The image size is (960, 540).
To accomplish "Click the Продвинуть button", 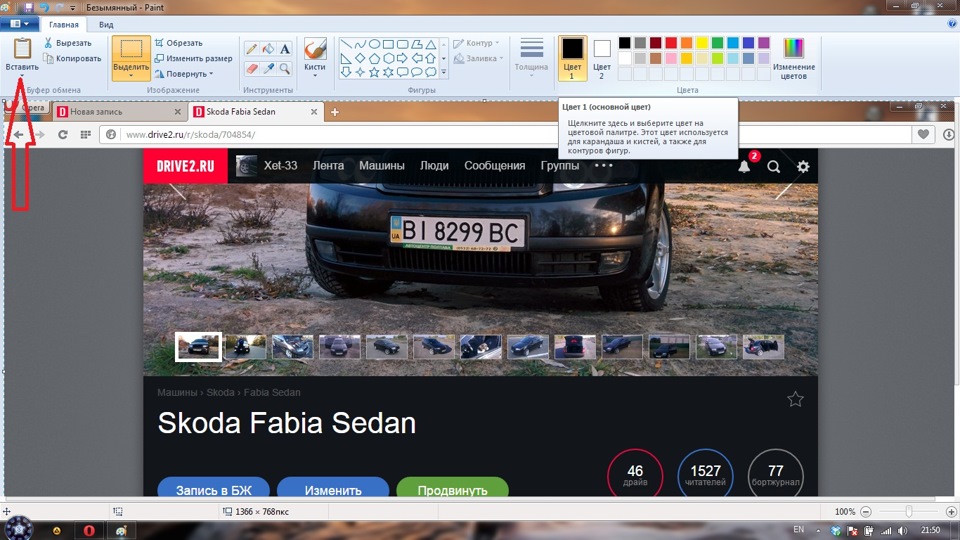I will (452, 487).
